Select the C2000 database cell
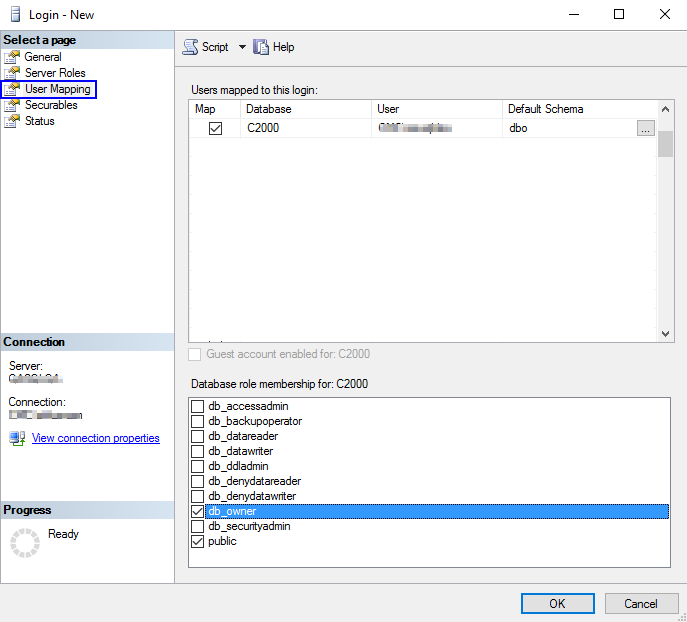The height and width of the screenshot is (622, 687). [306, 128]
